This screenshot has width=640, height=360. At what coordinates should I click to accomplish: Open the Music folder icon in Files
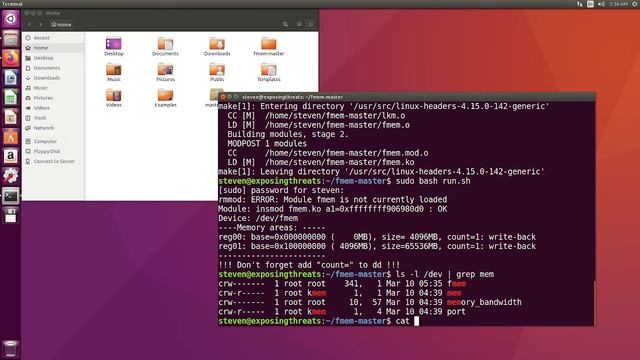(113, 72)
